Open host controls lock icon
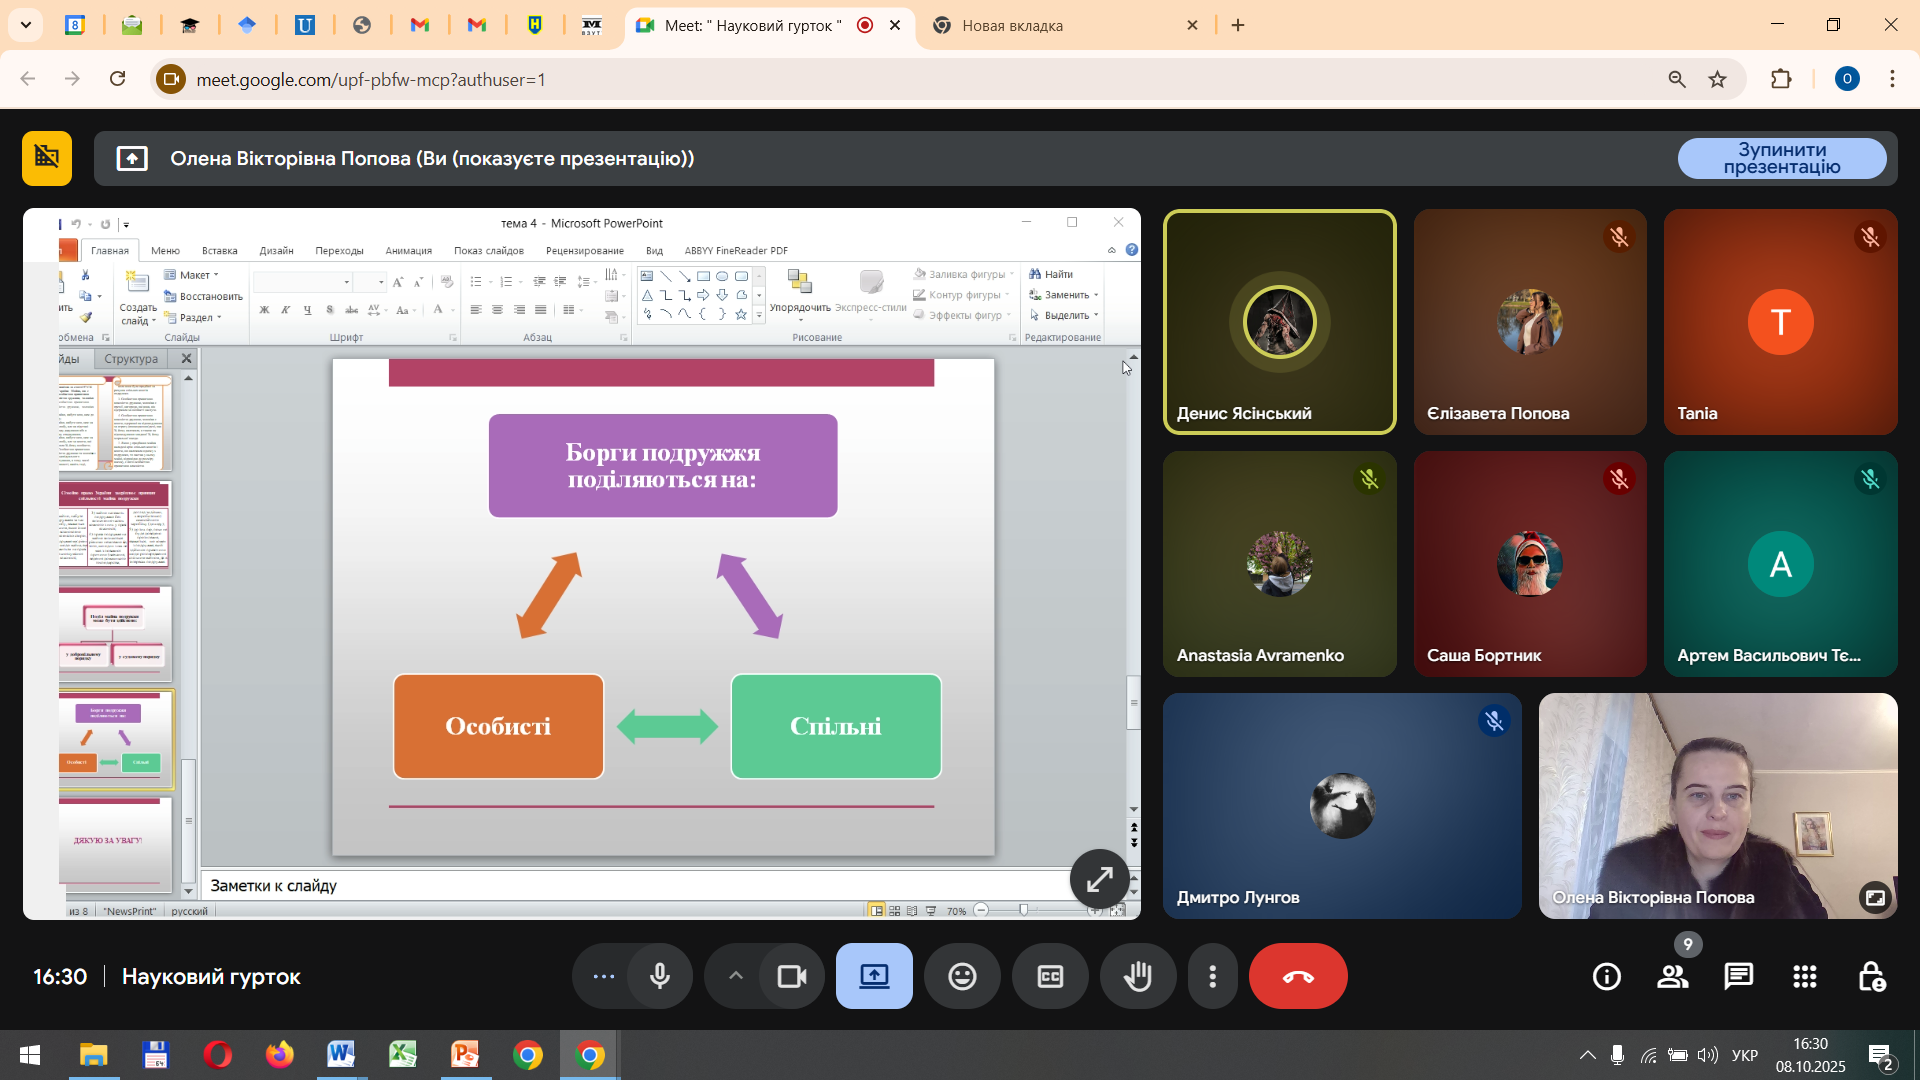Viewport: 1920px width, 1080px height. [1871, 977]
